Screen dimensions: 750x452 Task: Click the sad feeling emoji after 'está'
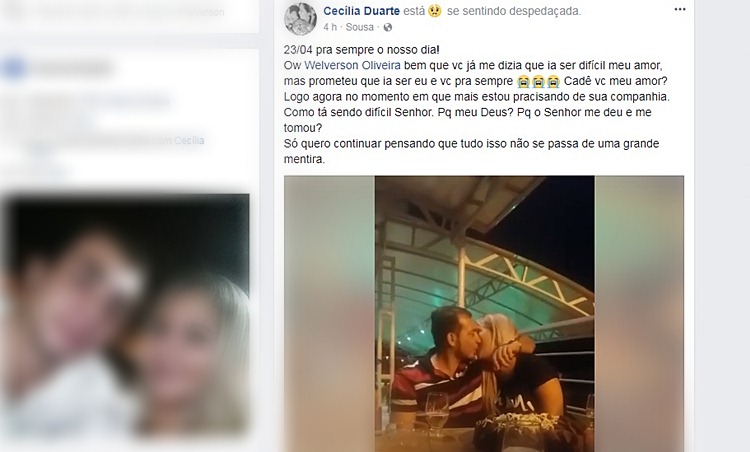[x=434, y=11]
